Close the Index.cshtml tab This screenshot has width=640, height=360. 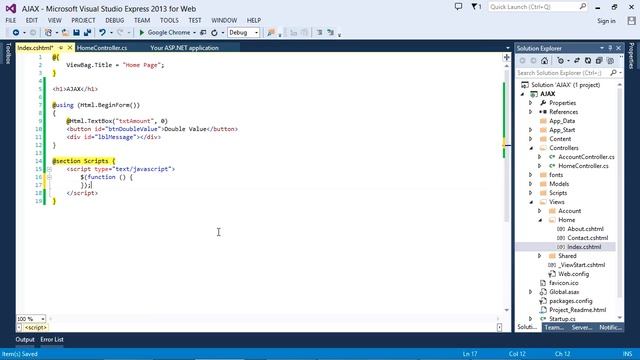coord(70,48)
